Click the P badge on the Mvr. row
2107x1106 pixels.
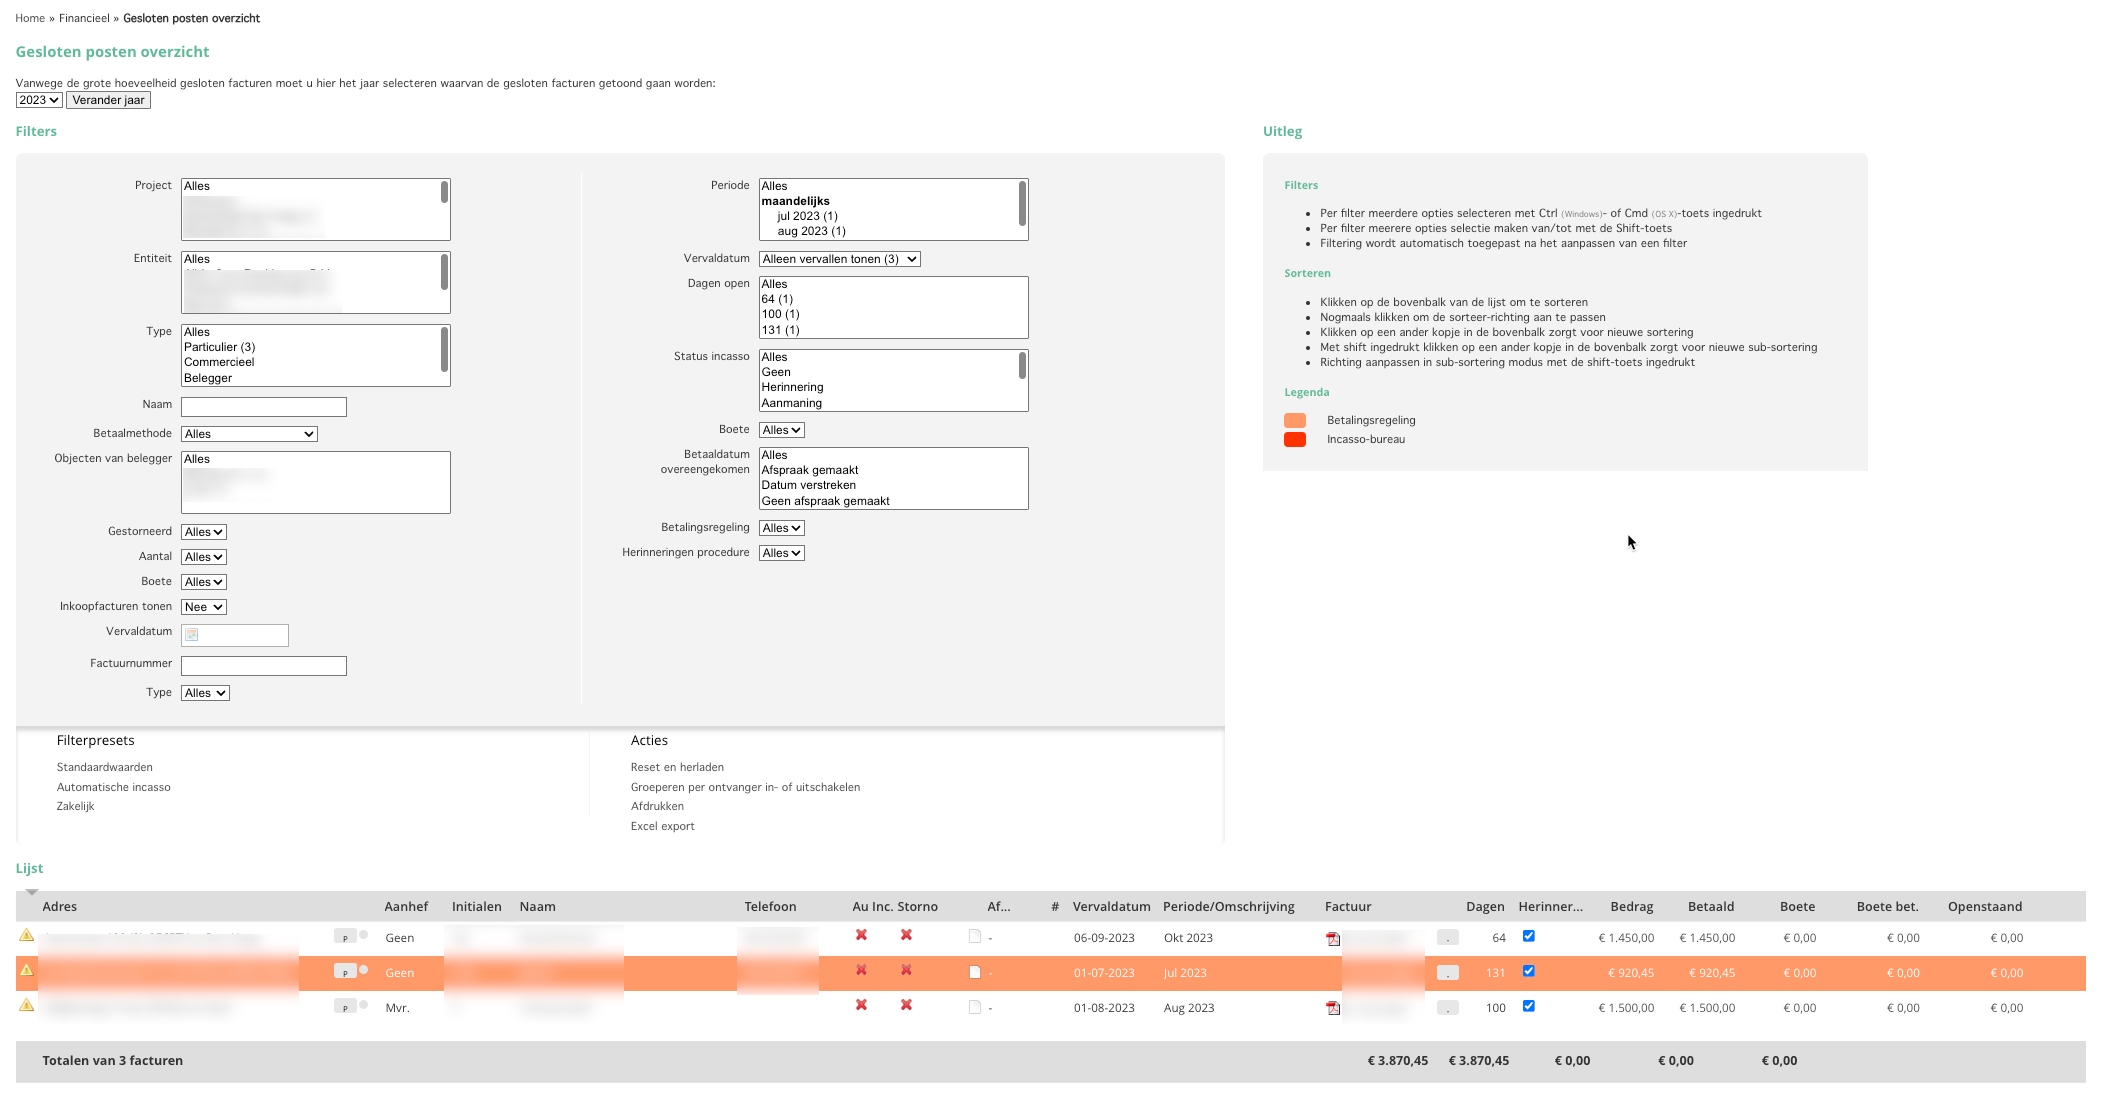coord(345,1007)
